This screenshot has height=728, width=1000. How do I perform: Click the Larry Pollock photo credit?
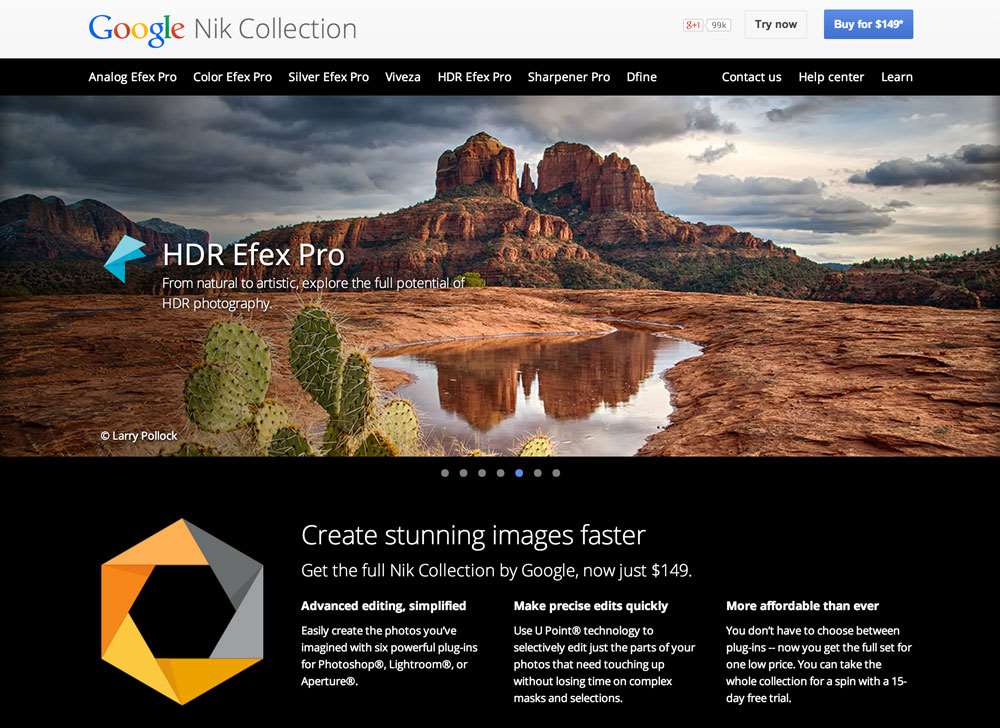click(140, 435)
